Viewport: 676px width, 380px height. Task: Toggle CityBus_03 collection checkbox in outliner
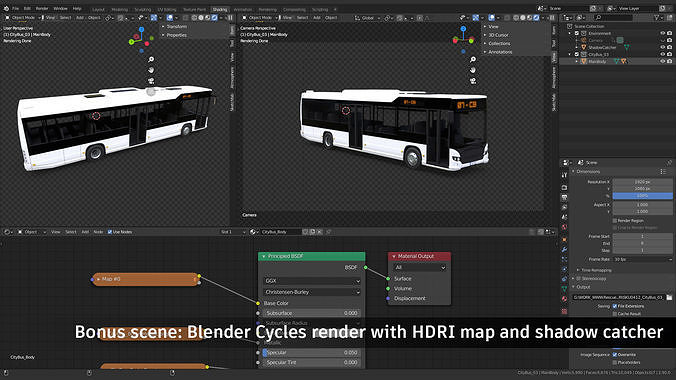pyautogui.click(x=577, y=54)
